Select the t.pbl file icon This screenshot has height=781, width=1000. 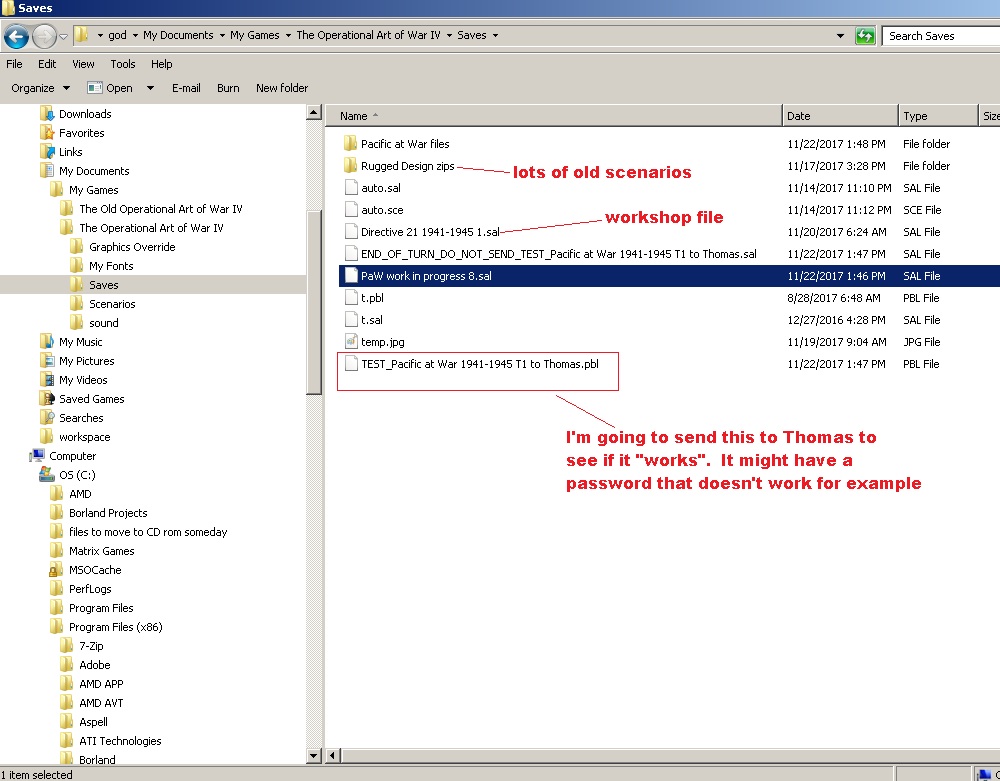pos(351,298)
